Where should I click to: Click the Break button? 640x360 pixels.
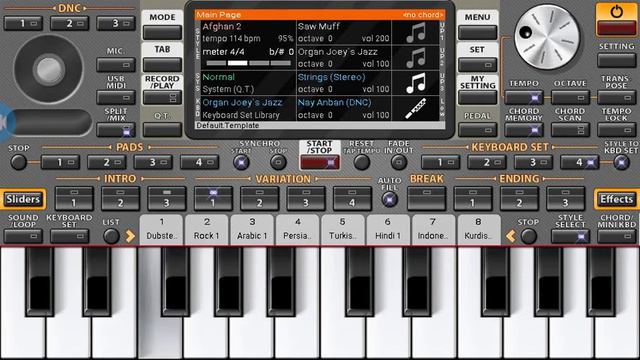coord(427,199)
